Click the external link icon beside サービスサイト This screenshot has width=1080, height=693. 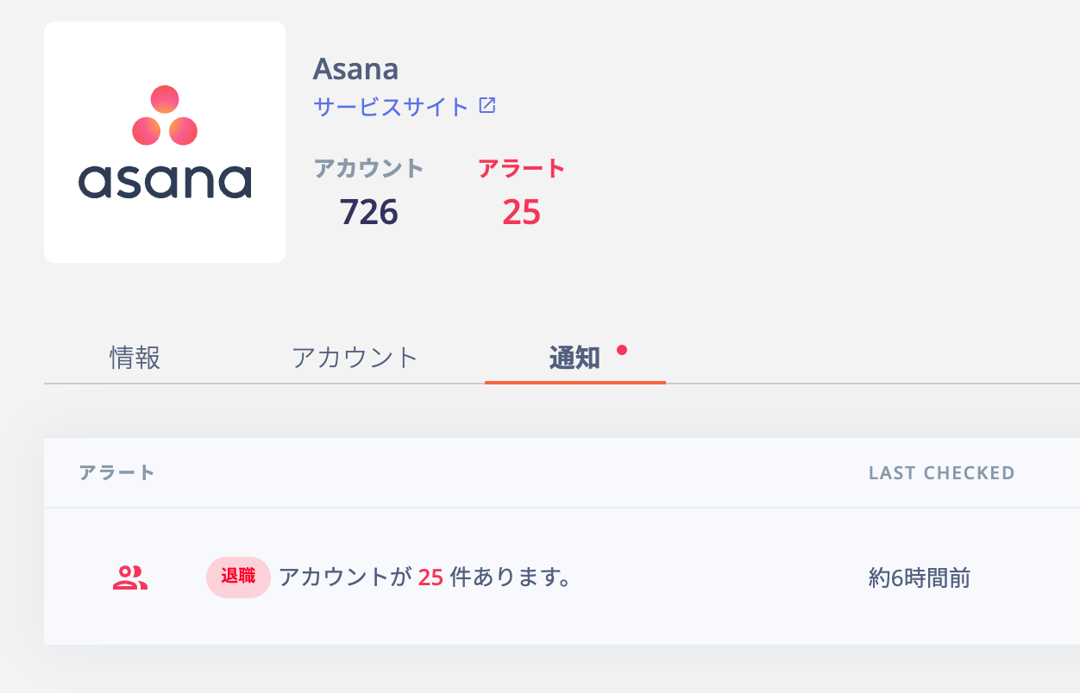coord(487,105)
